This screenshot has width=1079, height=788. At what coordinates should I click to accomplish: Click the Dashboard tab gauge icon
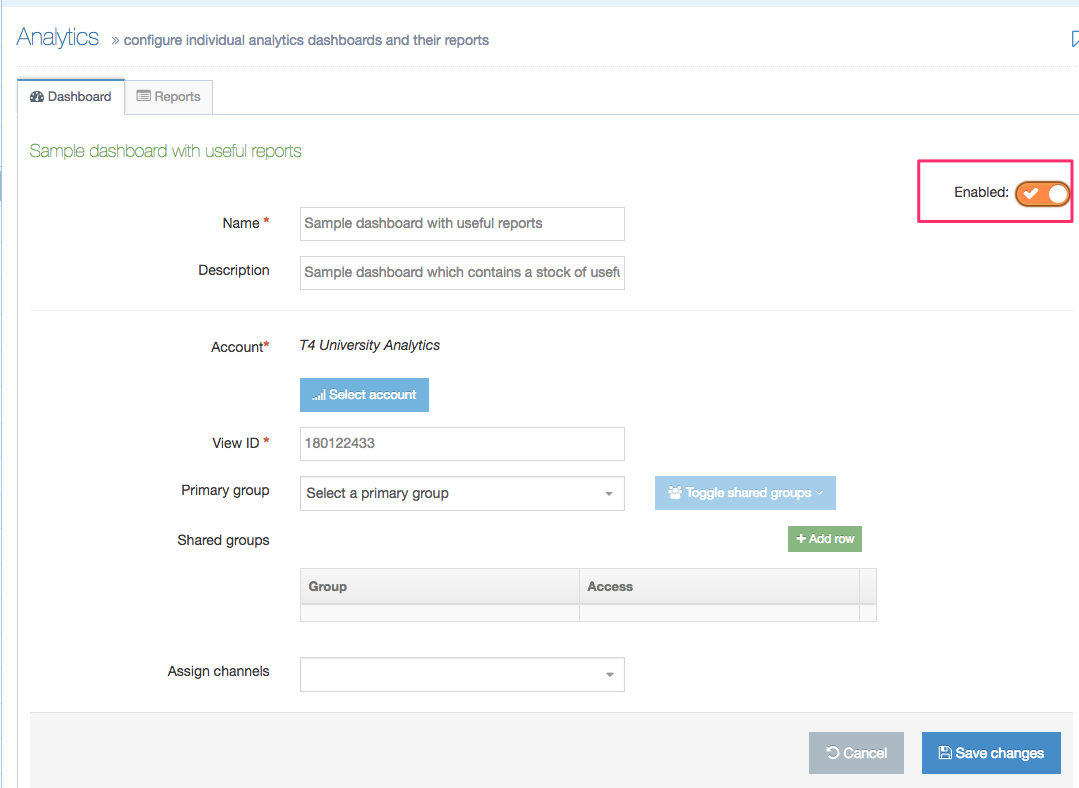(x=37, y=97)
